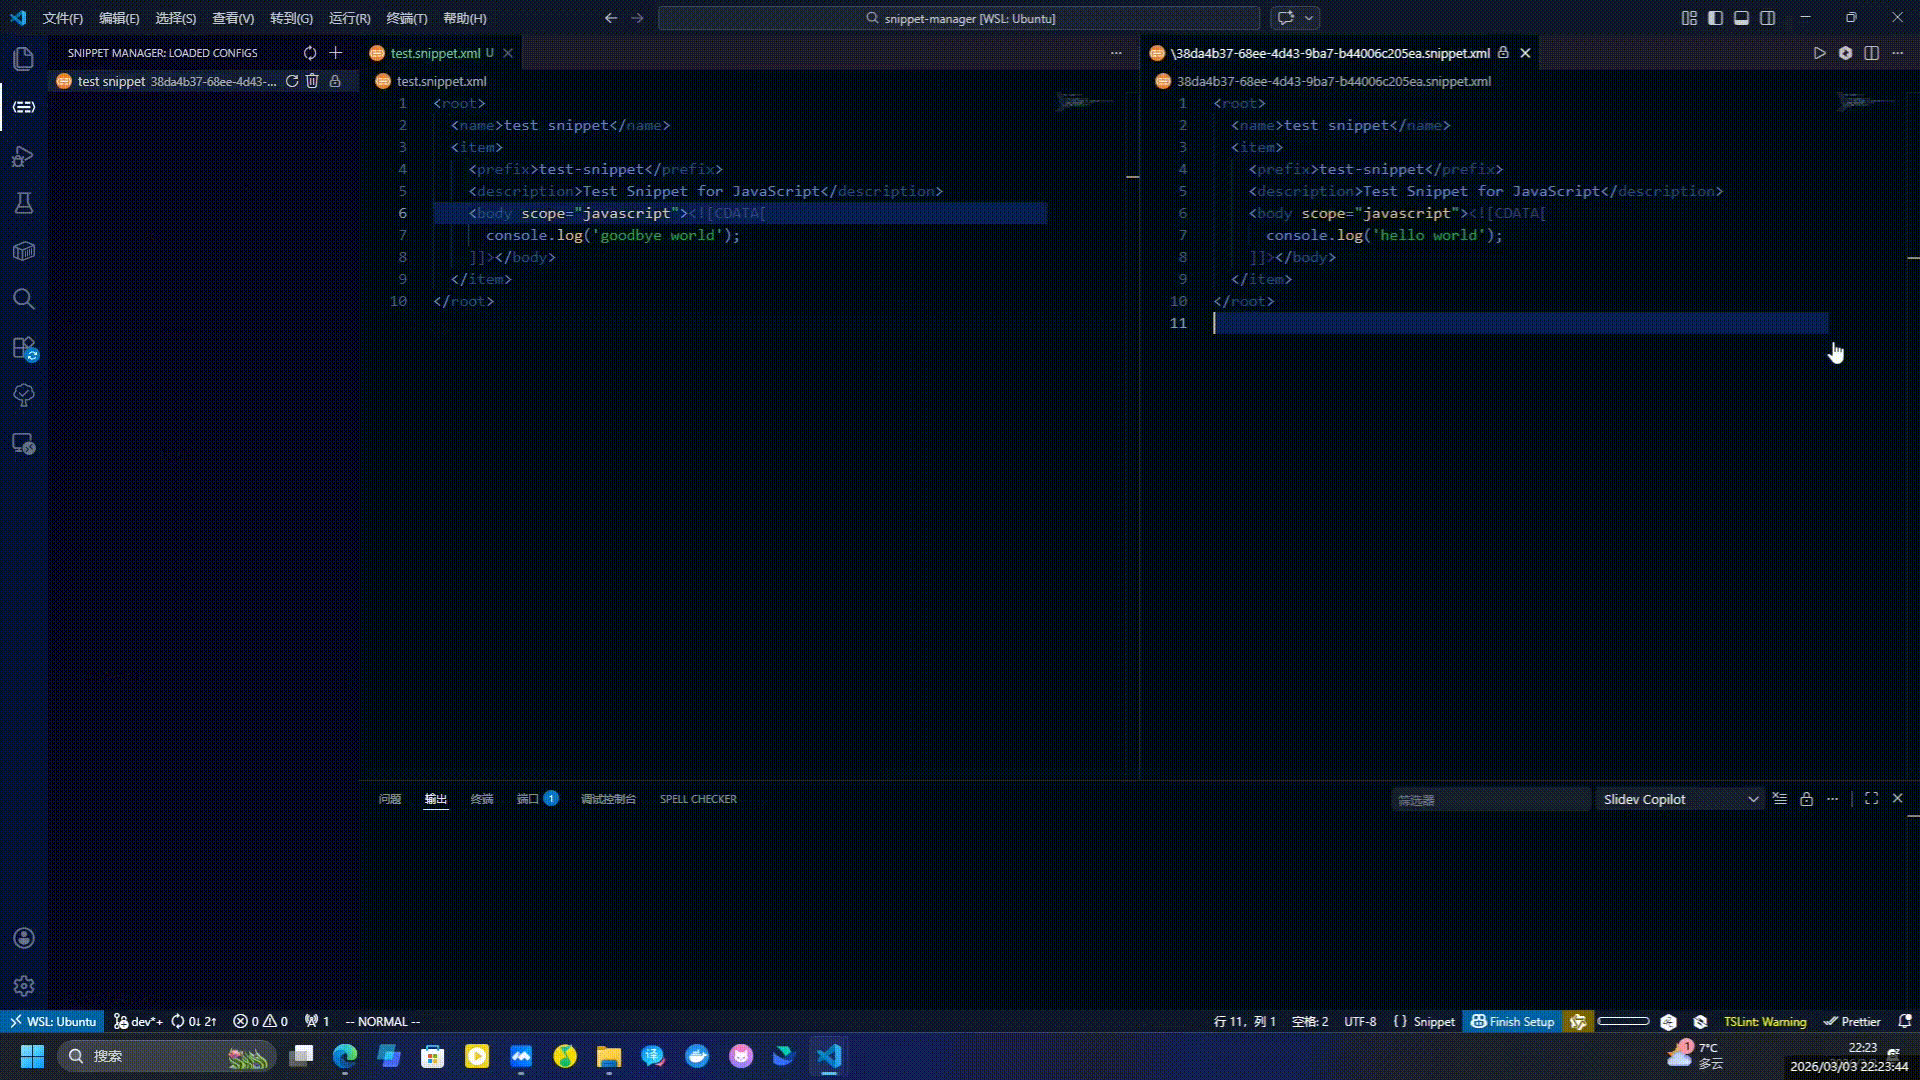Open the Snippet Manager activity bar view
1920x1080 pixels.
(x=23, y=107)
